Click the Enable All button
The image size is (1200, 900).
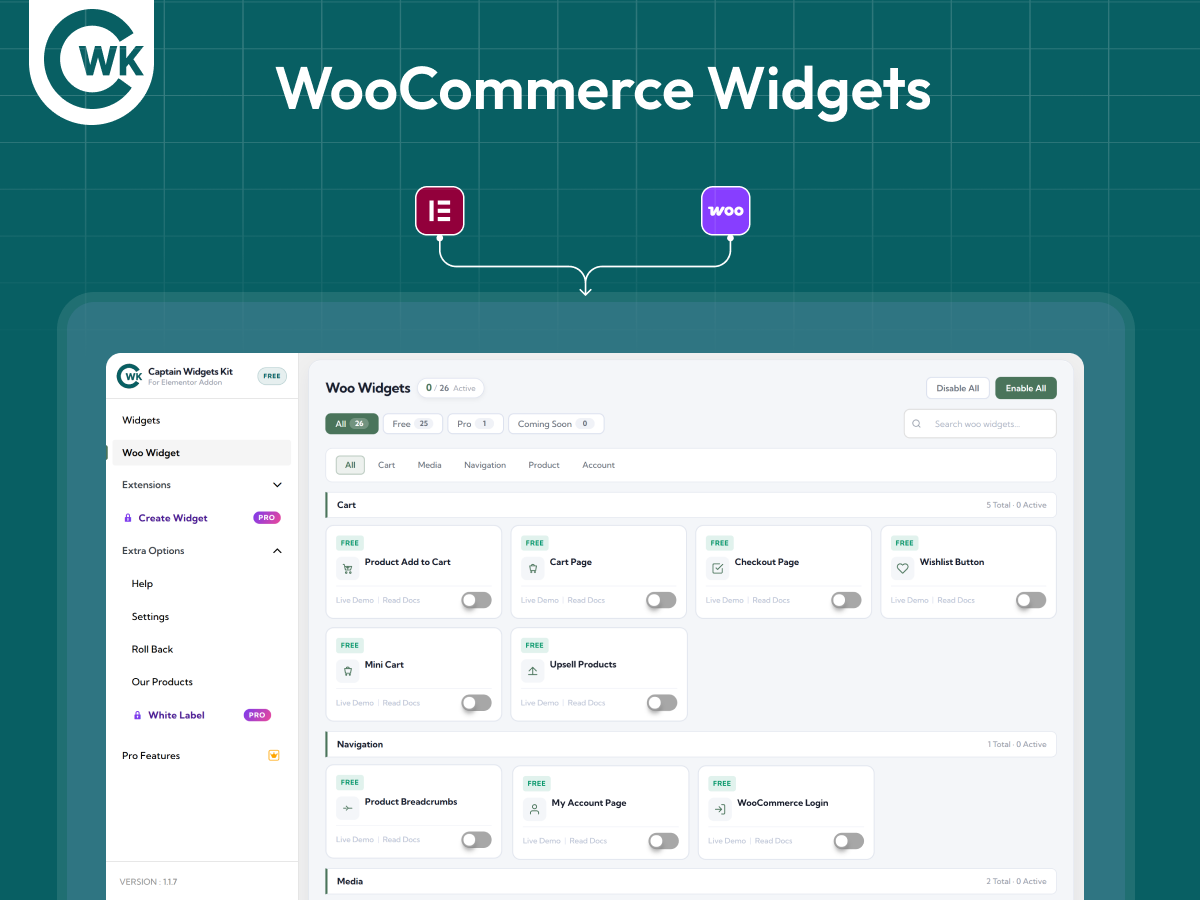pos(1026,388)
